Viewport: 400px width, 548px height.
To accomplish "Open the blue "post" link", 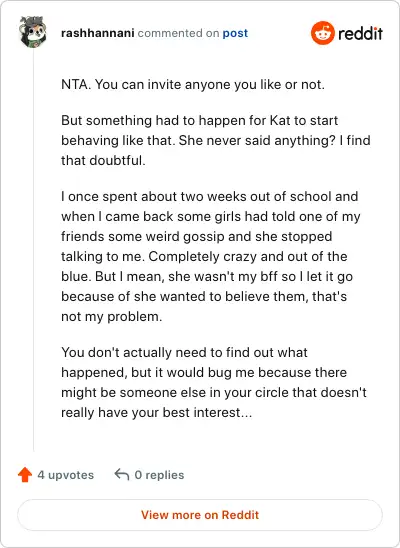I will point(235,33).
